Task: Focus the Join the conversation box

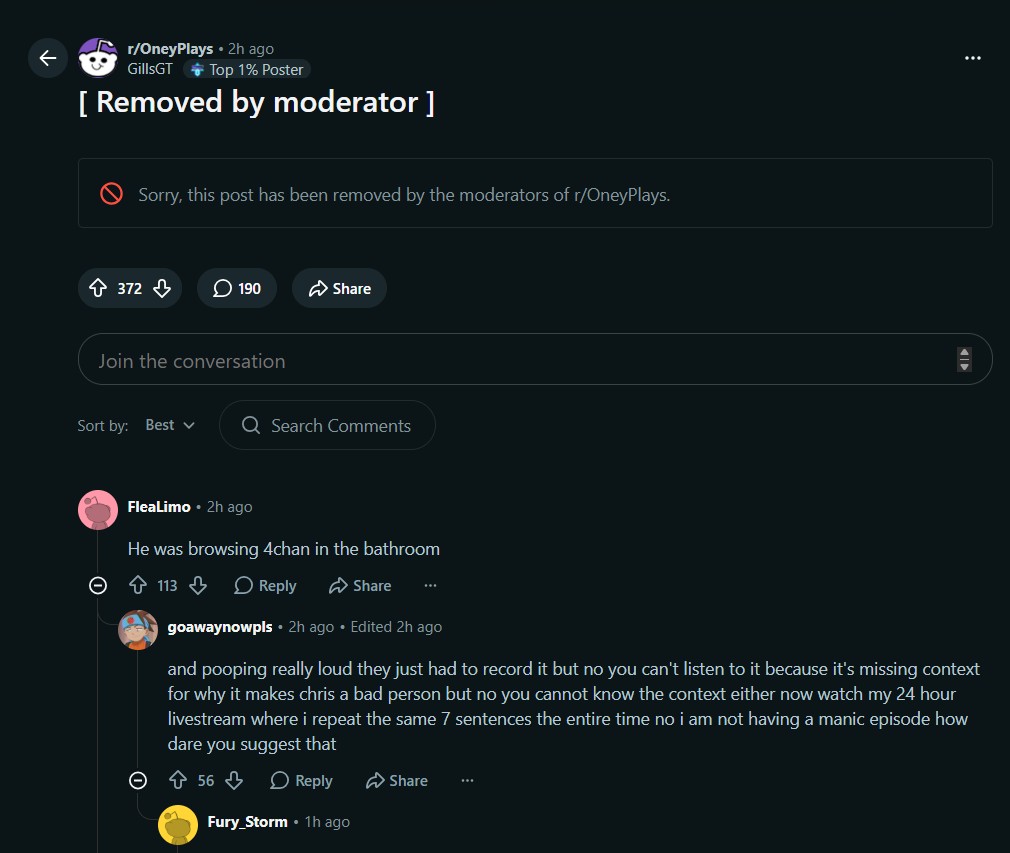Action: [x=535, y=359]
